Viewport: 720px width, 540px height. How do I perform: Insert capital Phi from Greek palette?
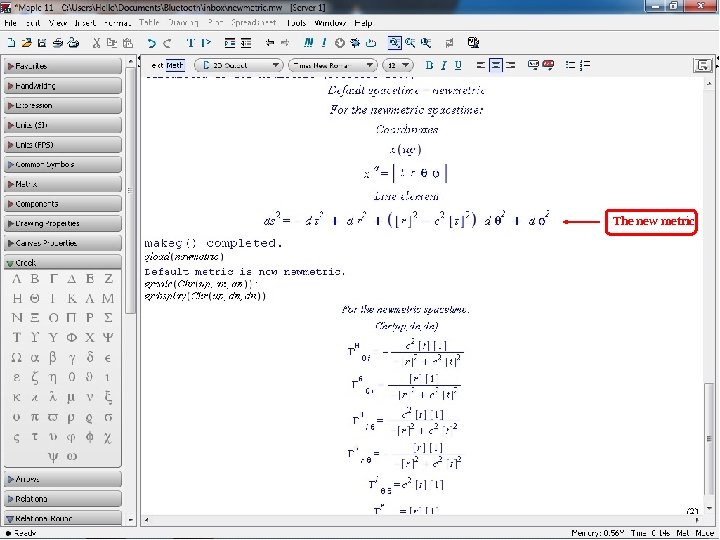[x=71, y=338]
